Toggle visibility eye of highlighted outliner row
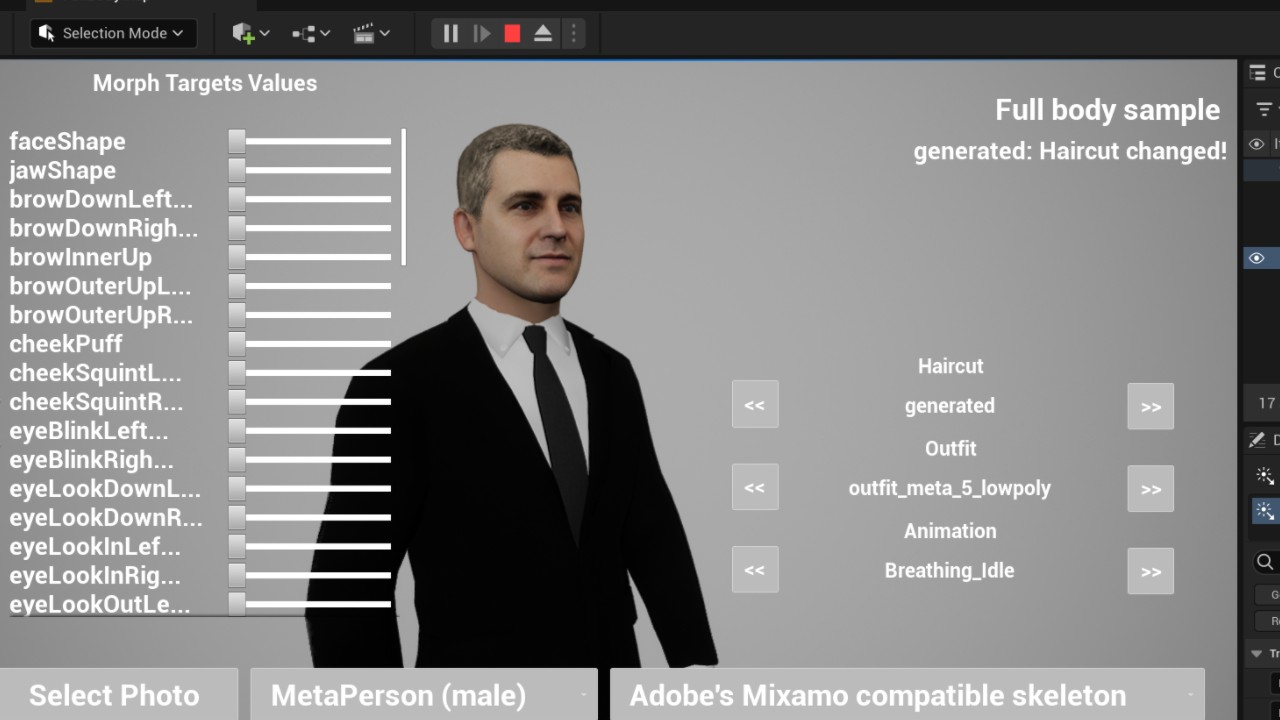 tap(1257, 259)
